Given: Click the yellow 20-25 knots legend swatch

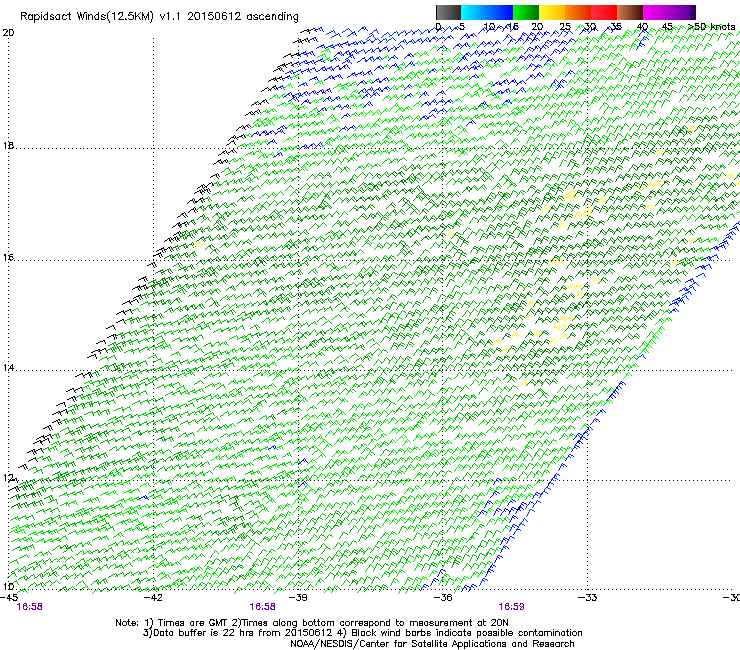Looking at the screenshot, I should 552,12.
